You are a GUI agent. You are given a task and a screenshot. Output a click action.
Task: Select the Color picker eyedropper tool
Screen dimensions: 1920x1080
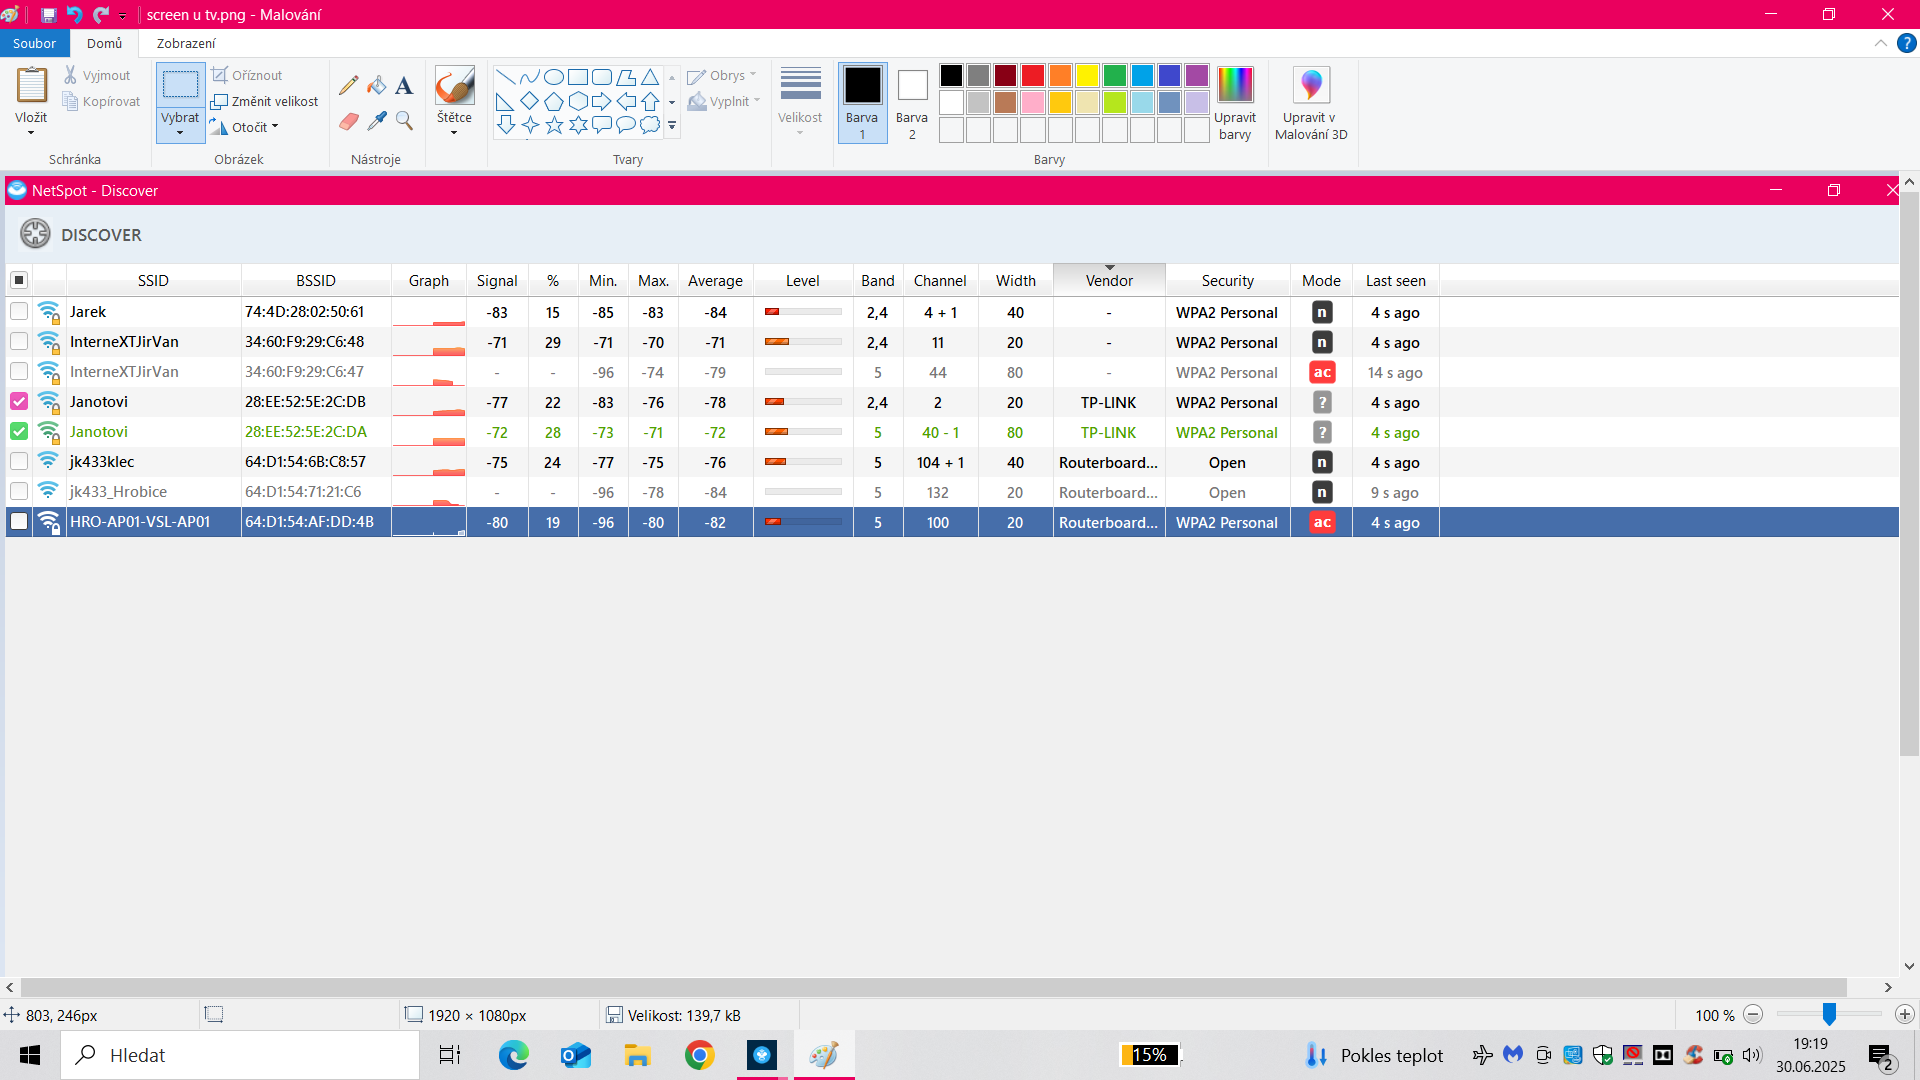tap(376, 121)
